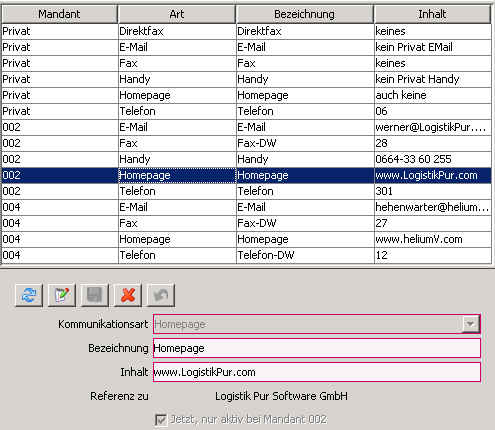Click the Bezeichnung input field
Image resolution: width=495 pixels, height=430 pixels.
(316, 348)
